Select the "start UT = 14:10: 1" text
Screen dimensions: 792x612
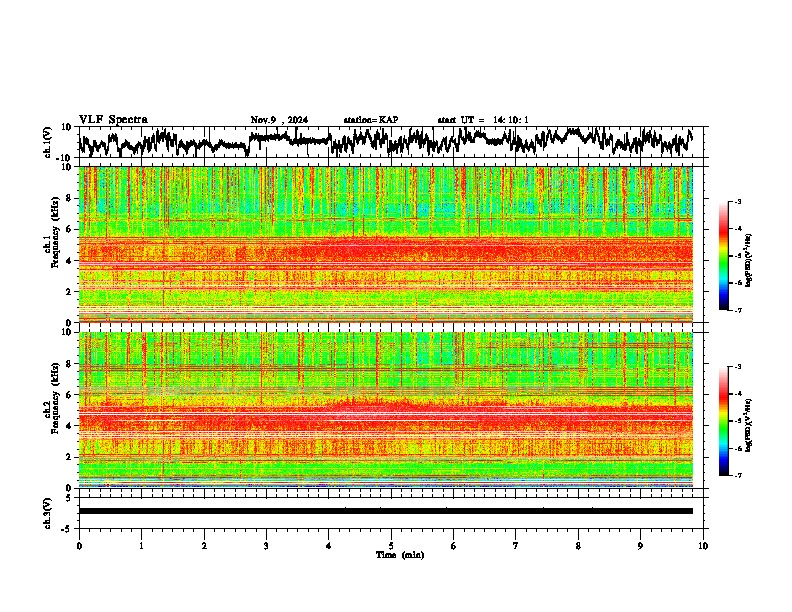click(x=483, y=120)
